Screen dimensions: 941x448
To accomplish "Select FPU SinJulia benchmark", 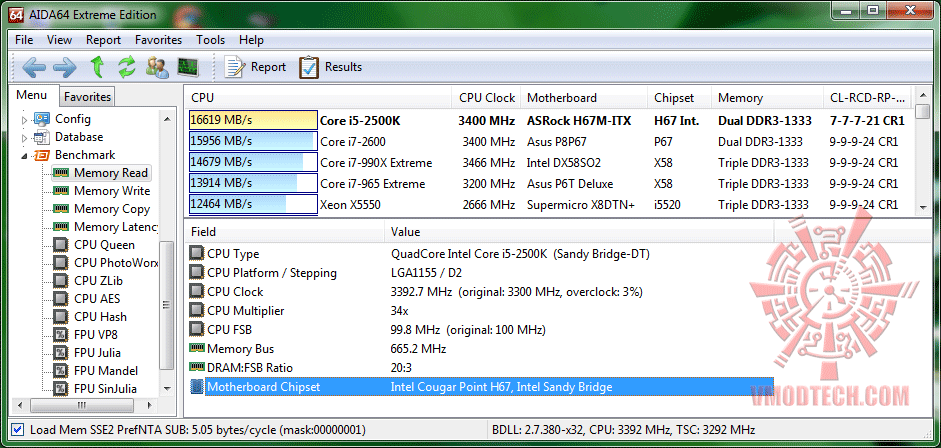I will point(105,389).
